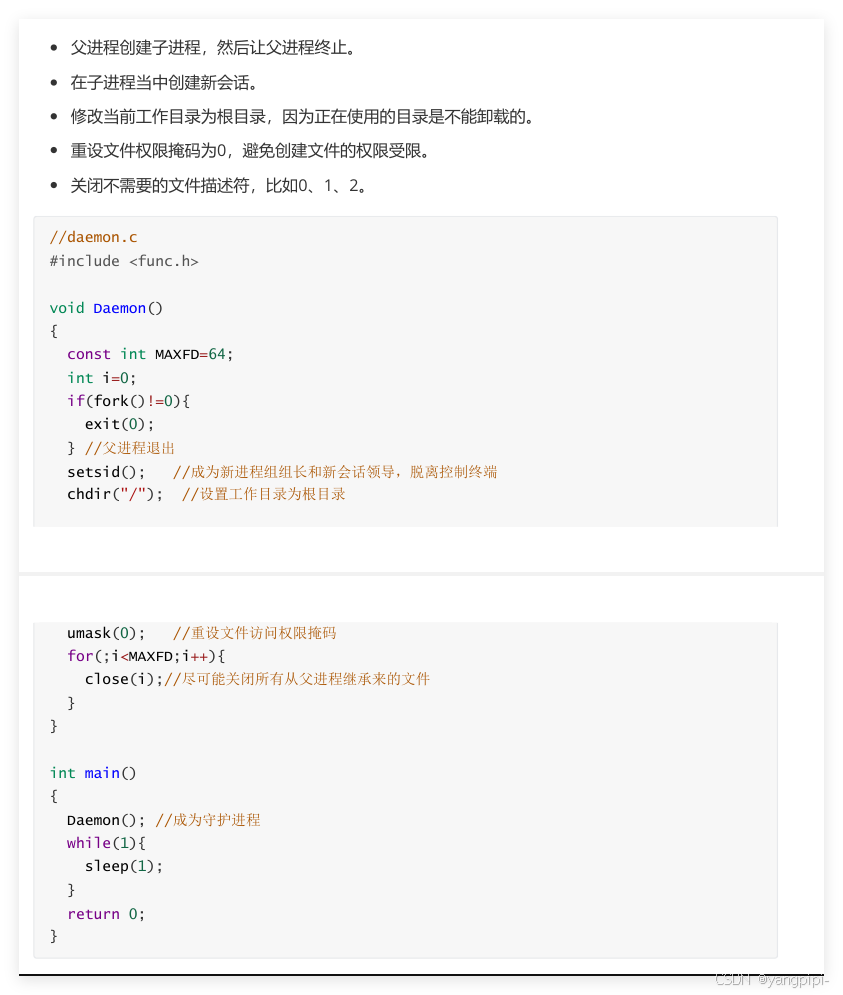The height and width of the screenshot is (995, 843).
Task: Click the int i=0; line
Action: point(102,378)
